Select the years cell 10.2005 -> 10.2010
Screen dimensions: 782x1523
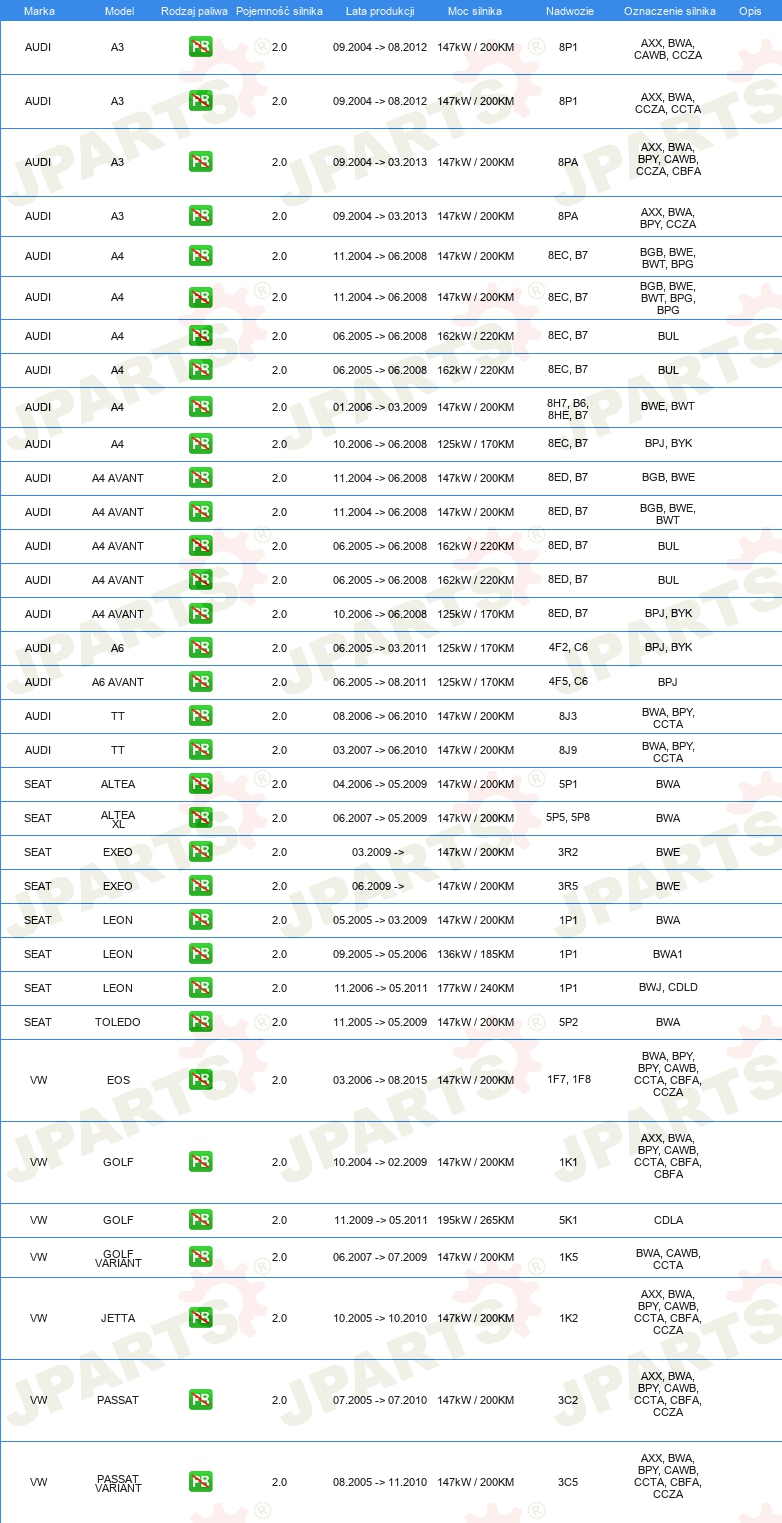tap(380, 1318)
